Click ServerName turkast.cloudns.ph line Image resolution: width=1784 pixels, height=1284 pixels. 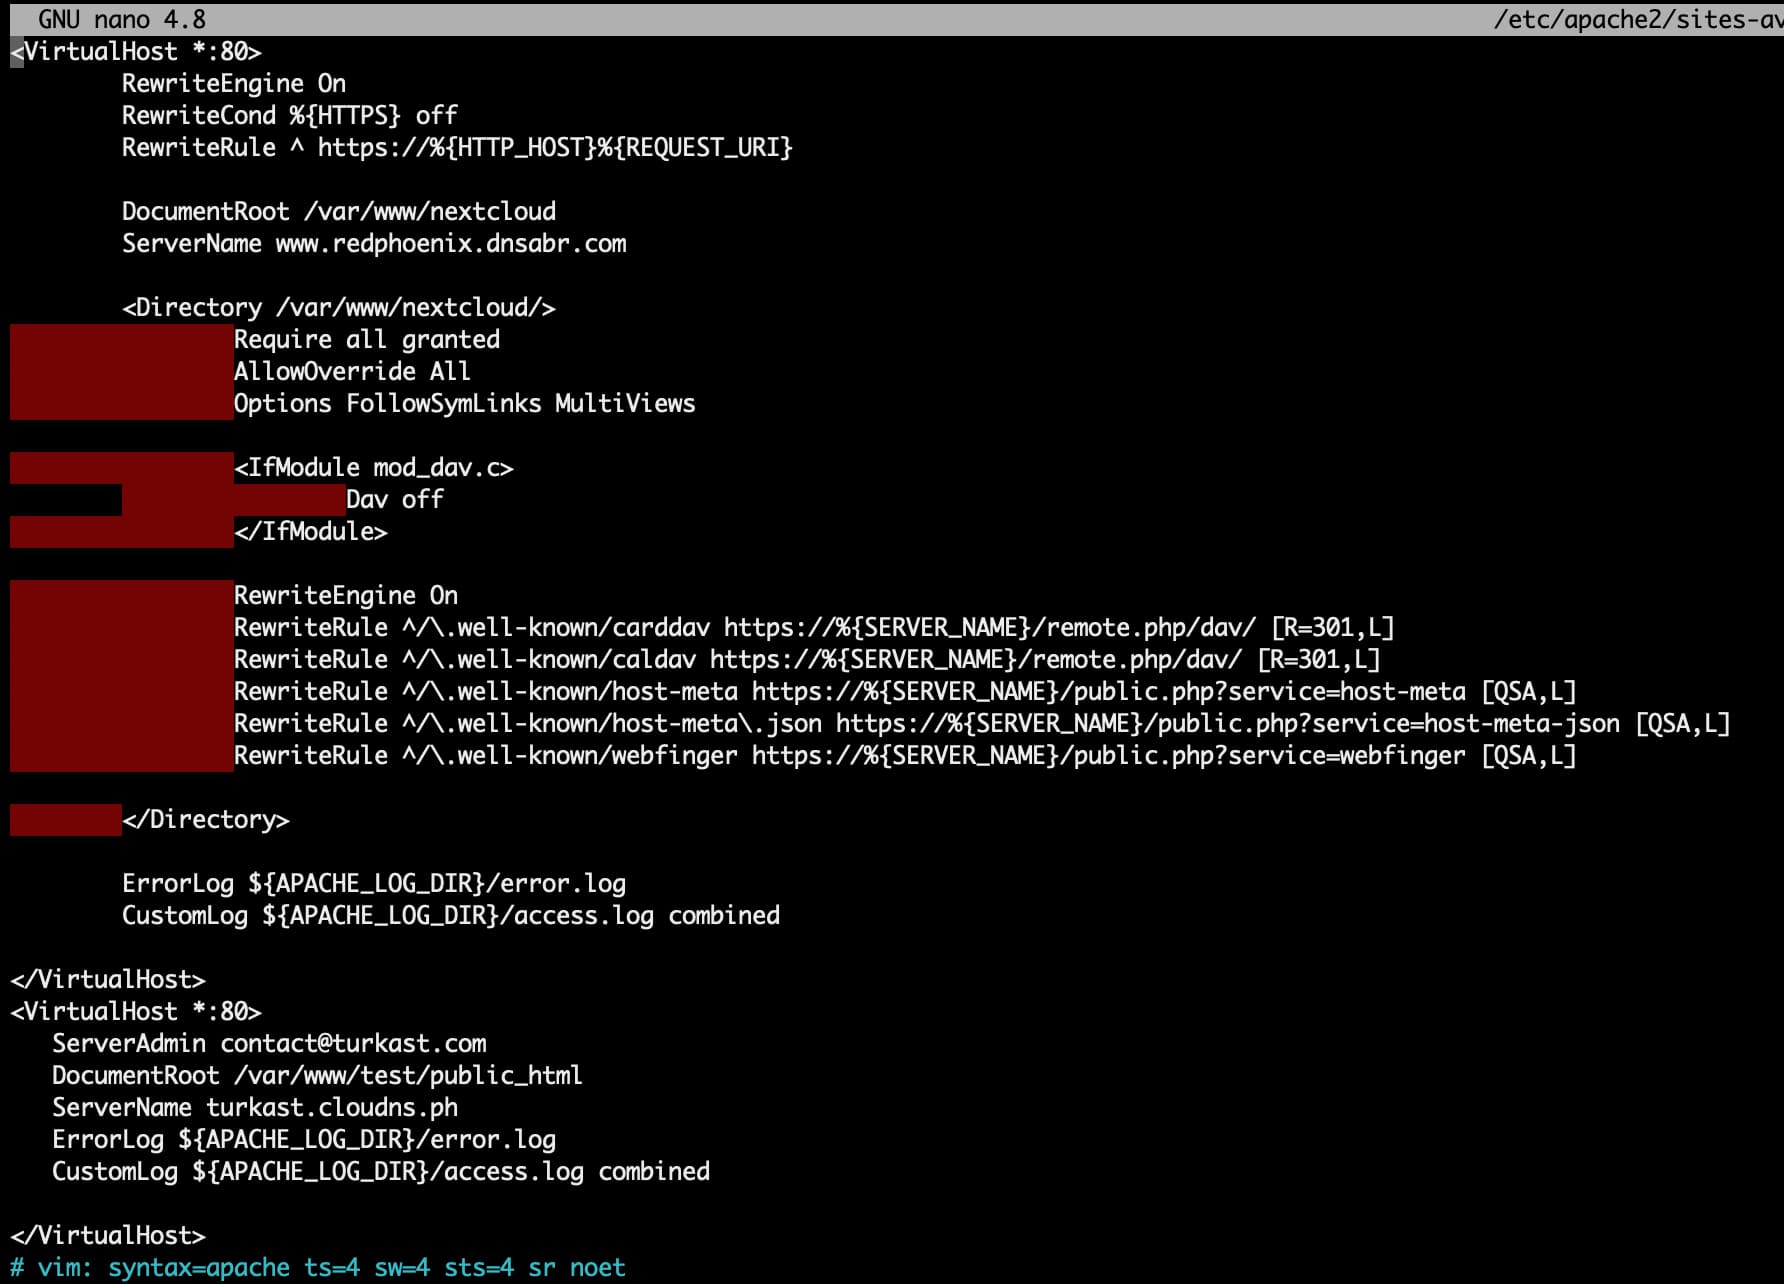(x=255, y=1107)
